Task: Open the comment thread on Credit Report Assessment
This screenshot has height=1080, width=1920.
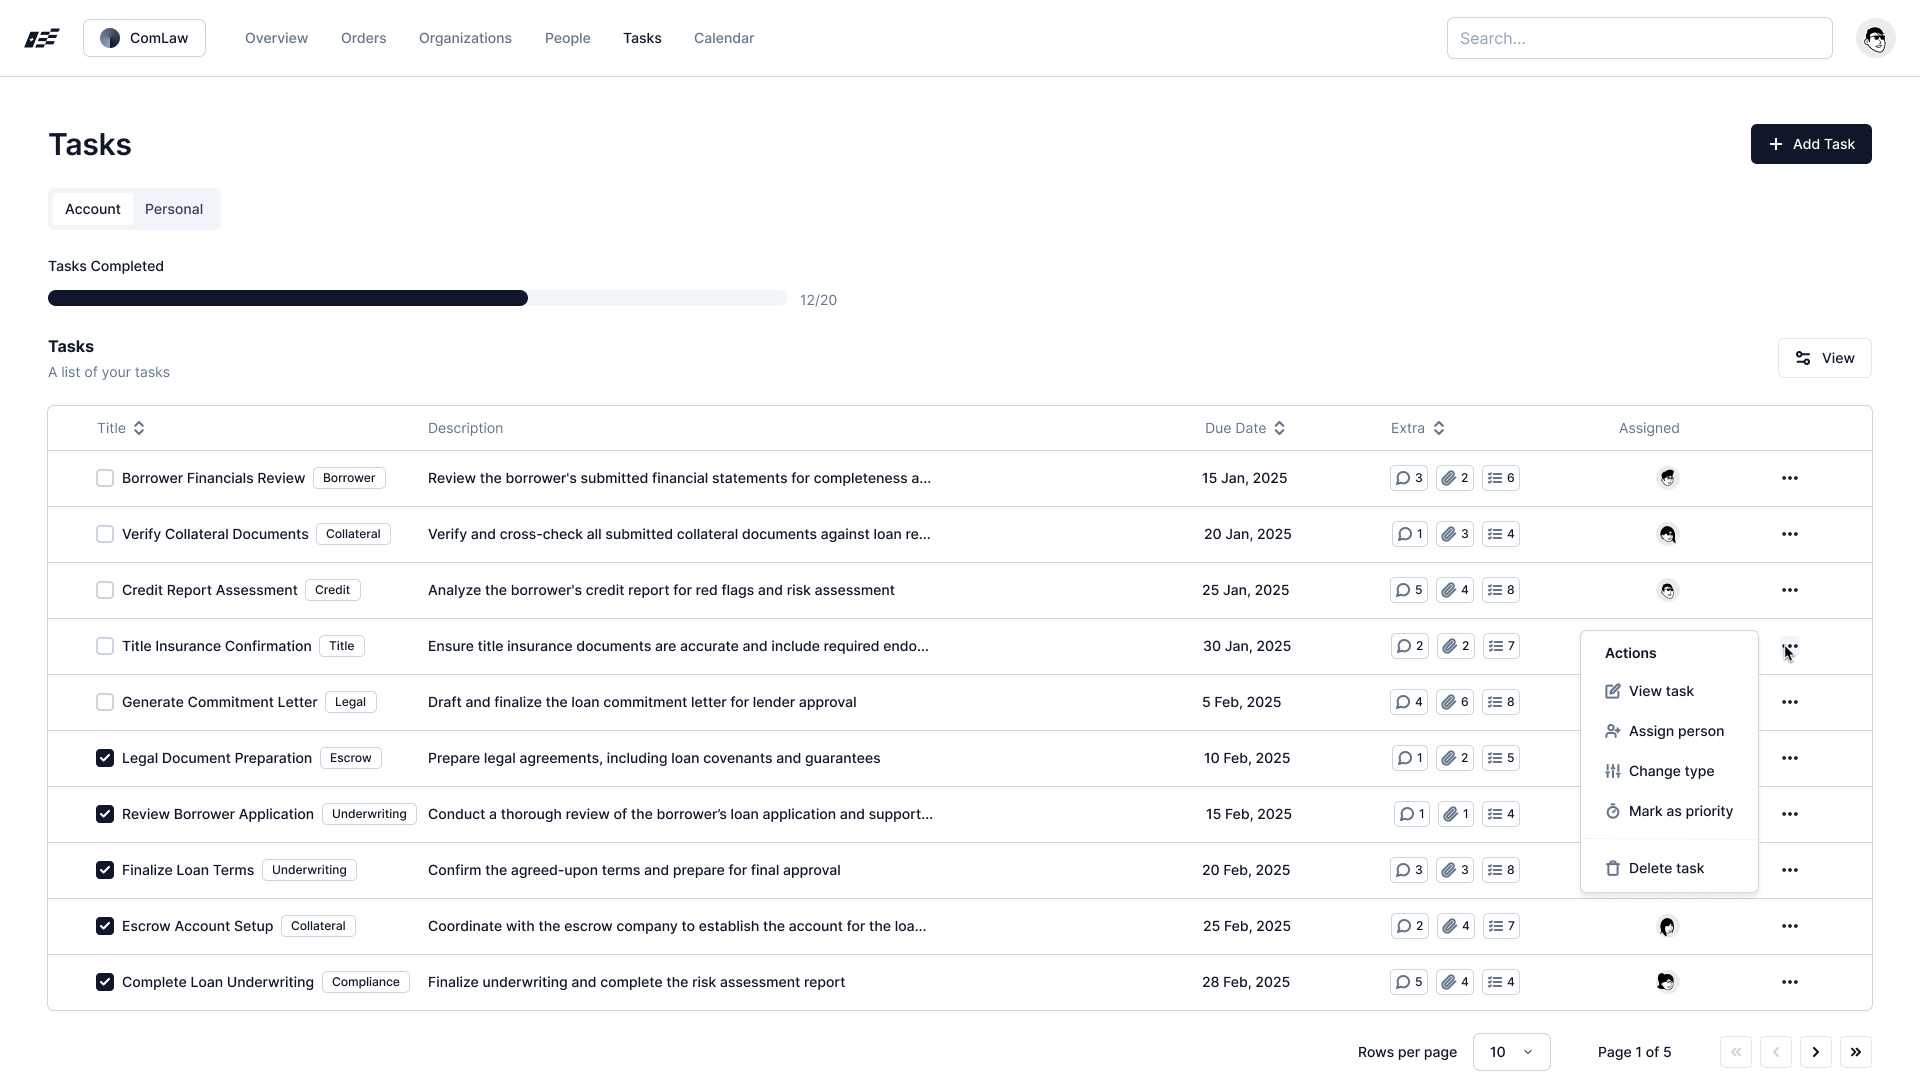Action: click(x=1408, y=590)
